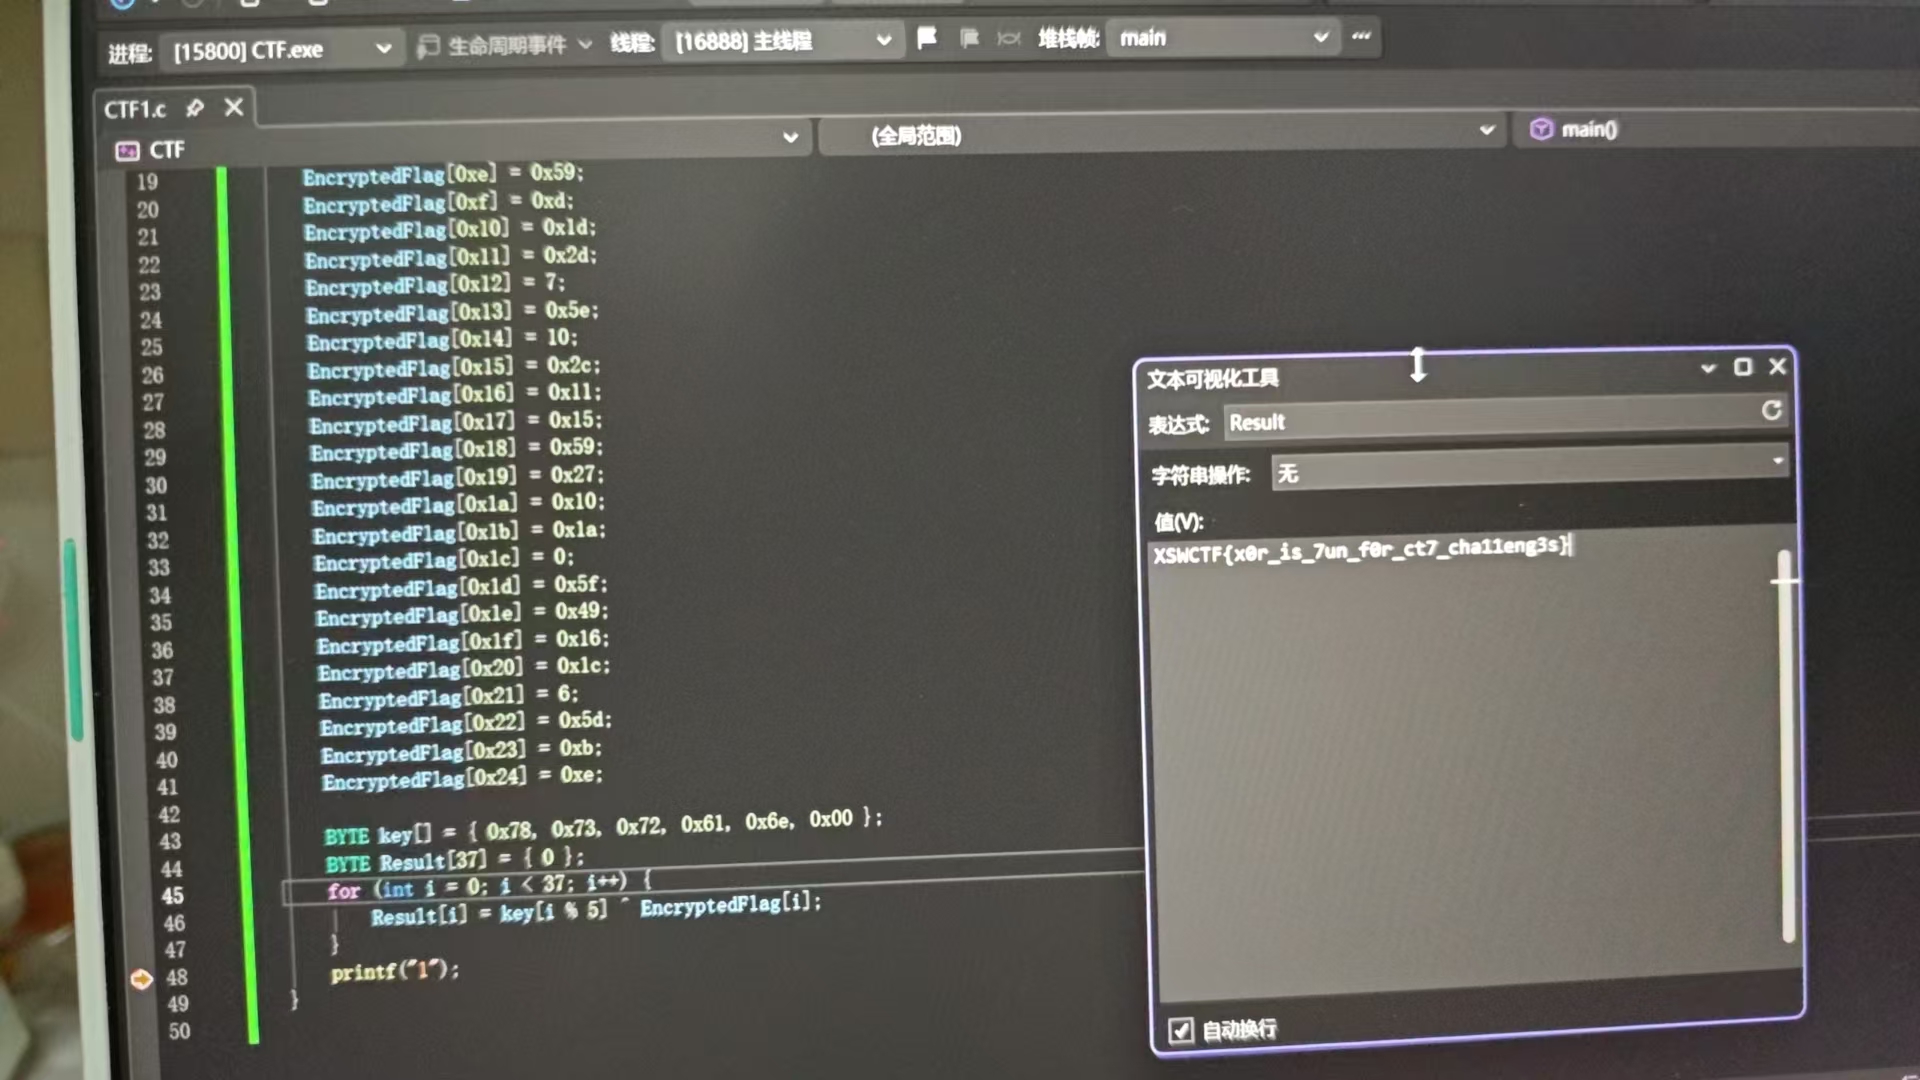Click the visualizer window dropdown arrow button

[1708, 368]
